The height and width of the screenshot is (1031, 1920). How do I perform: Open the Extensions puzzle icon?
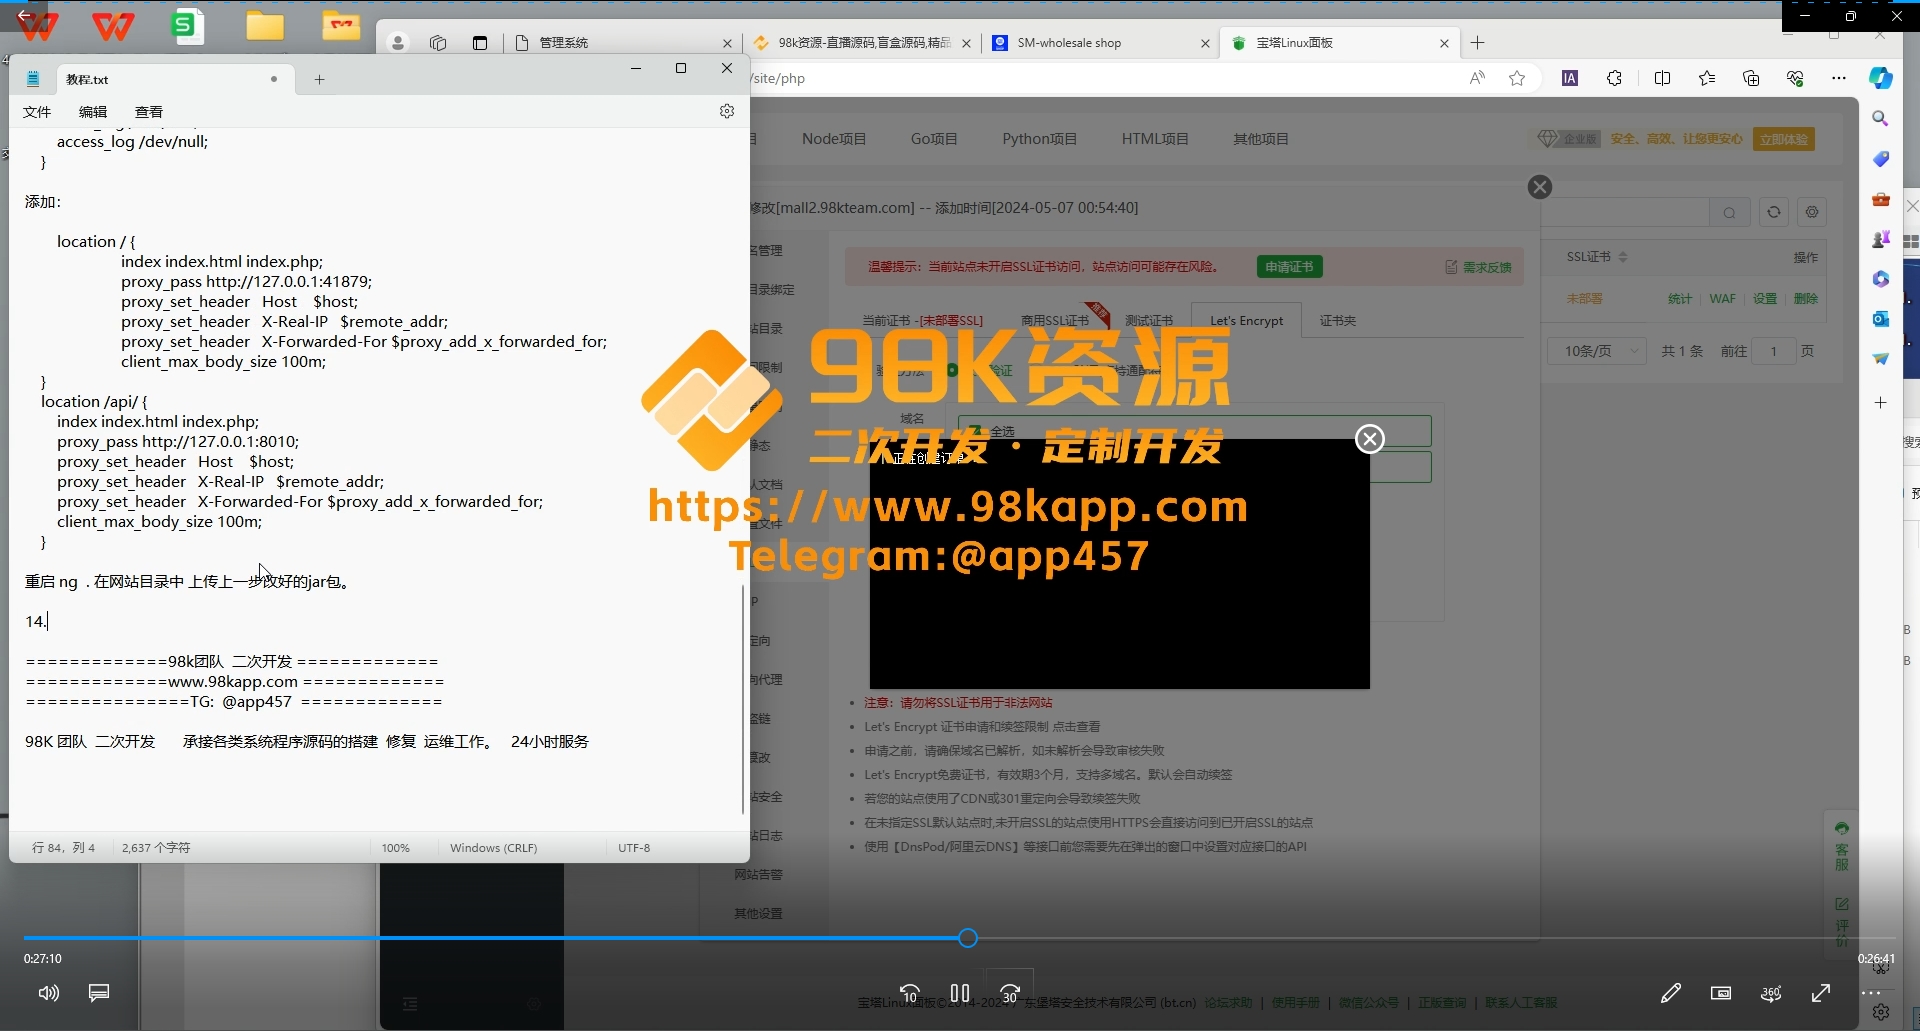[x=1614, y=78]
